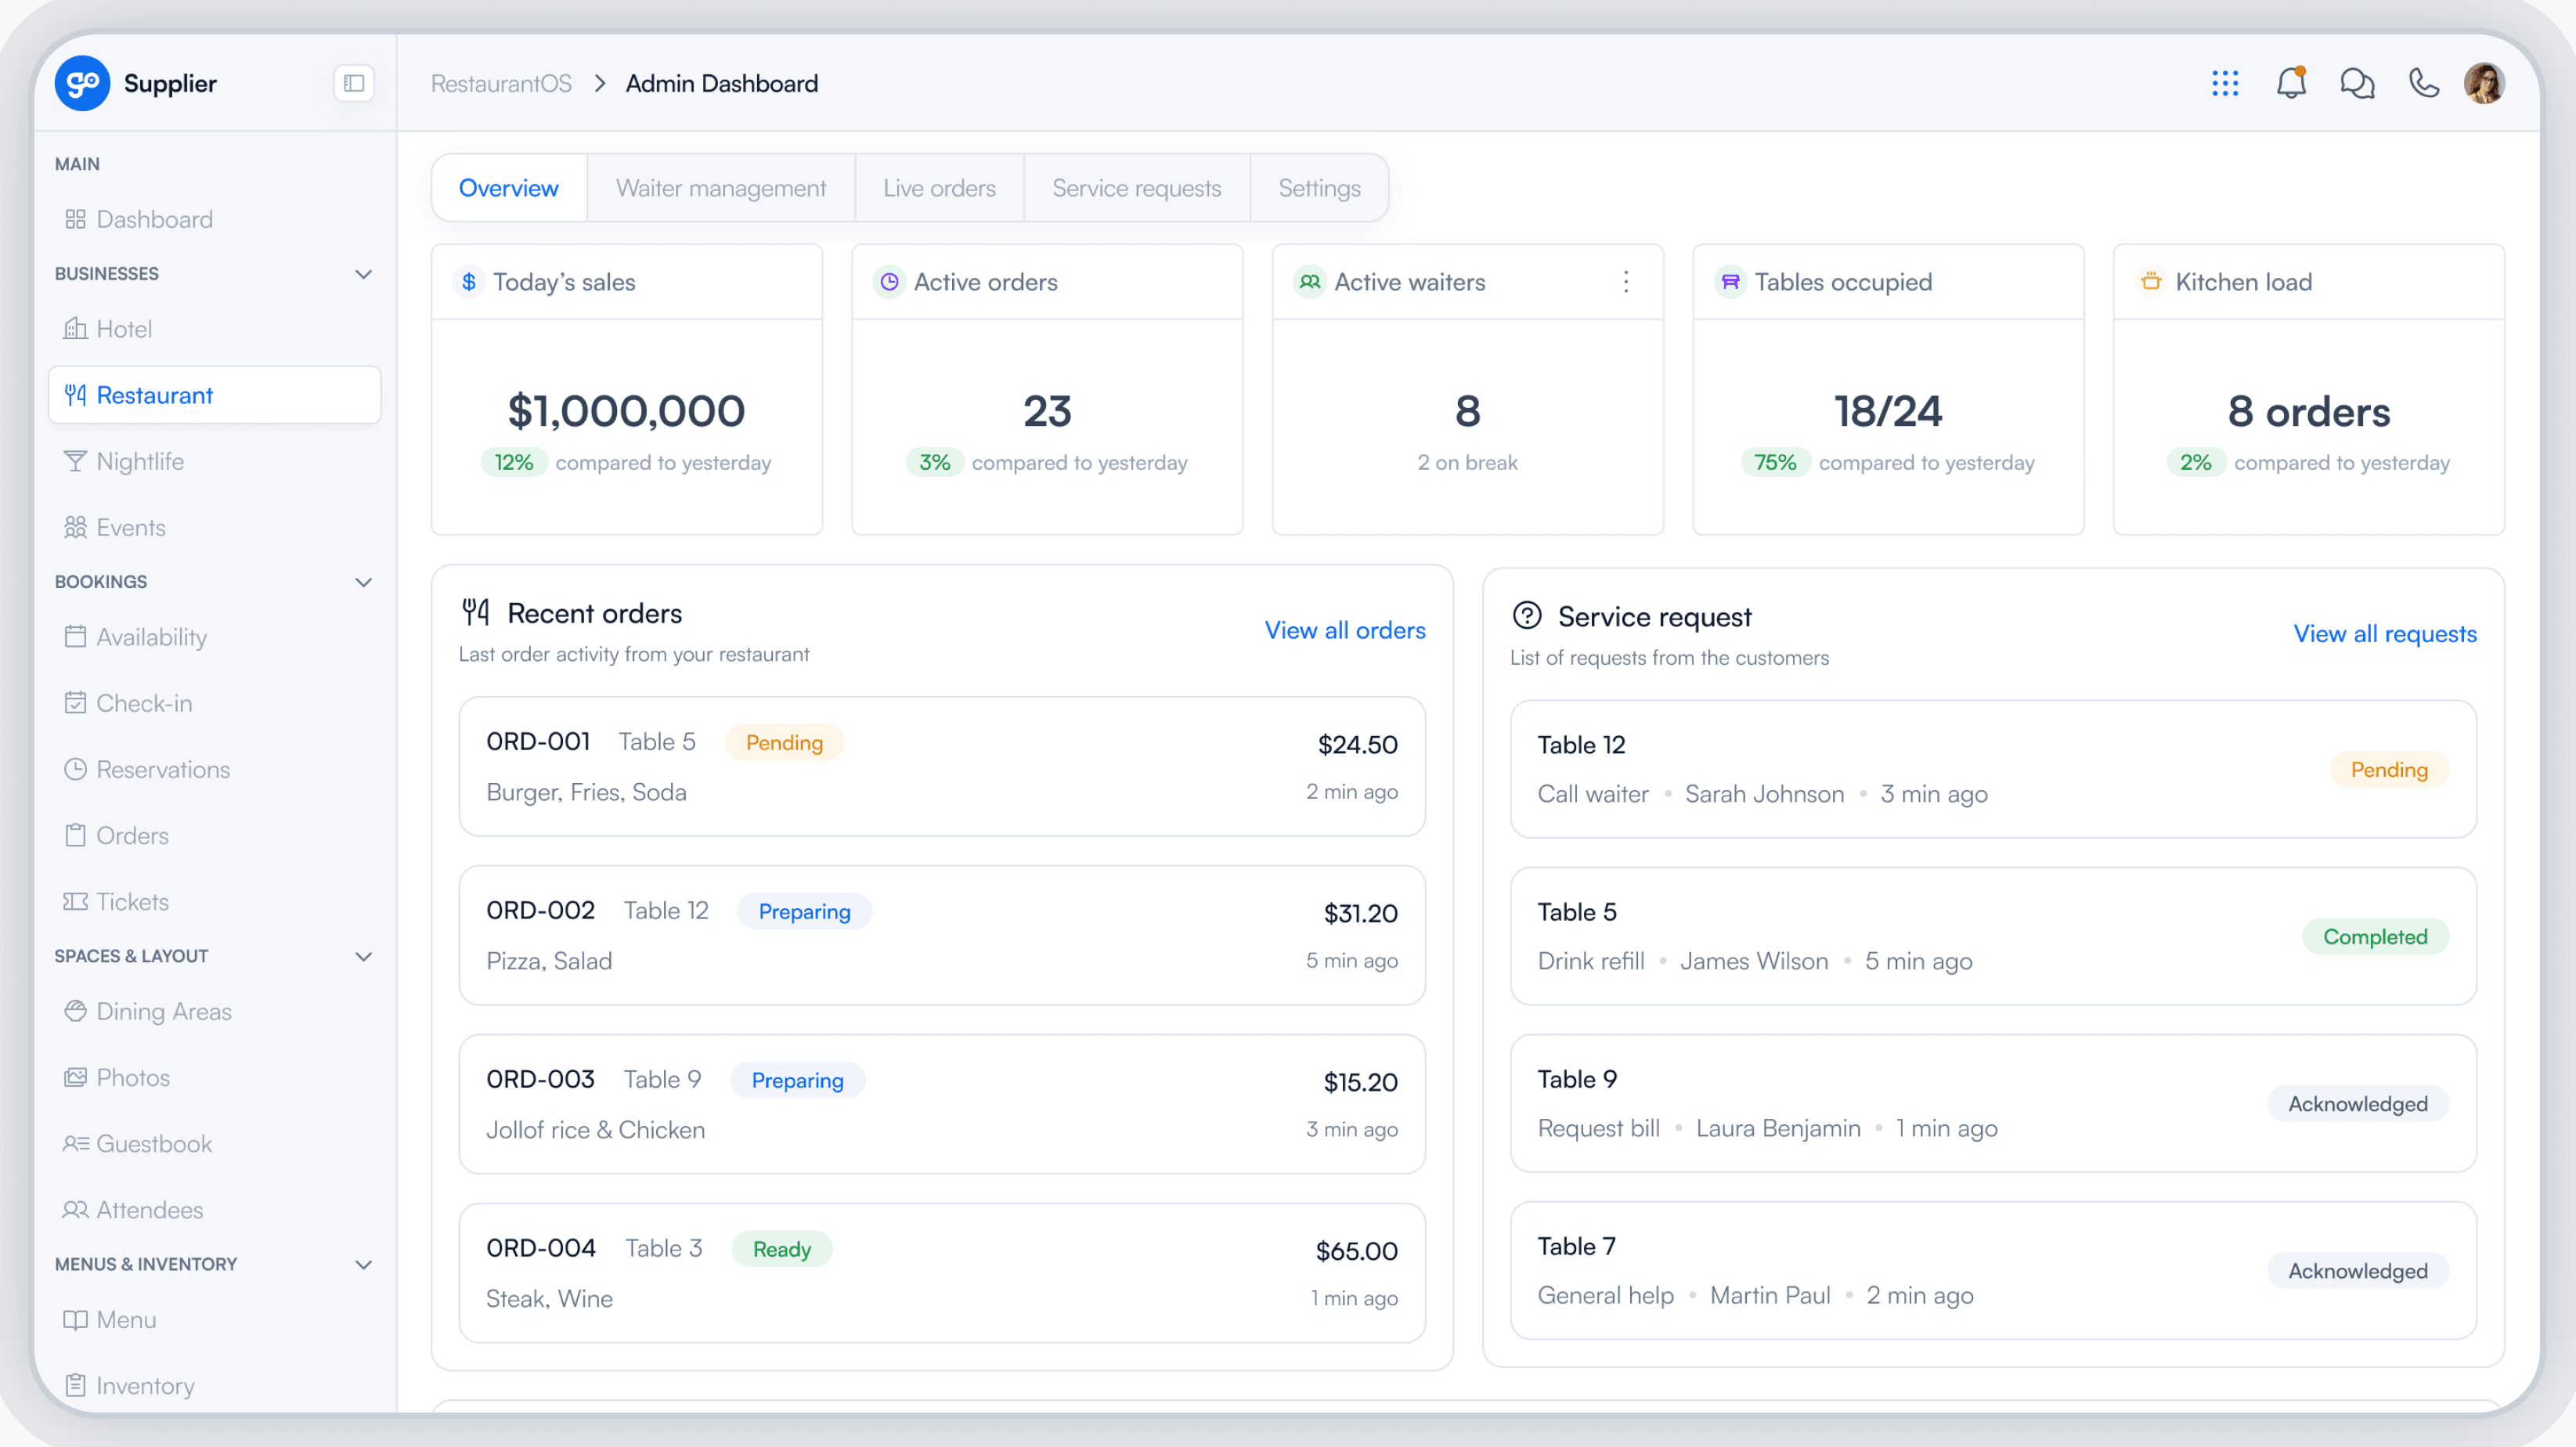Open the Service requests tab
Image resolution: width=2576 pixels, height=1447 pixels.
click(1137, 188)
